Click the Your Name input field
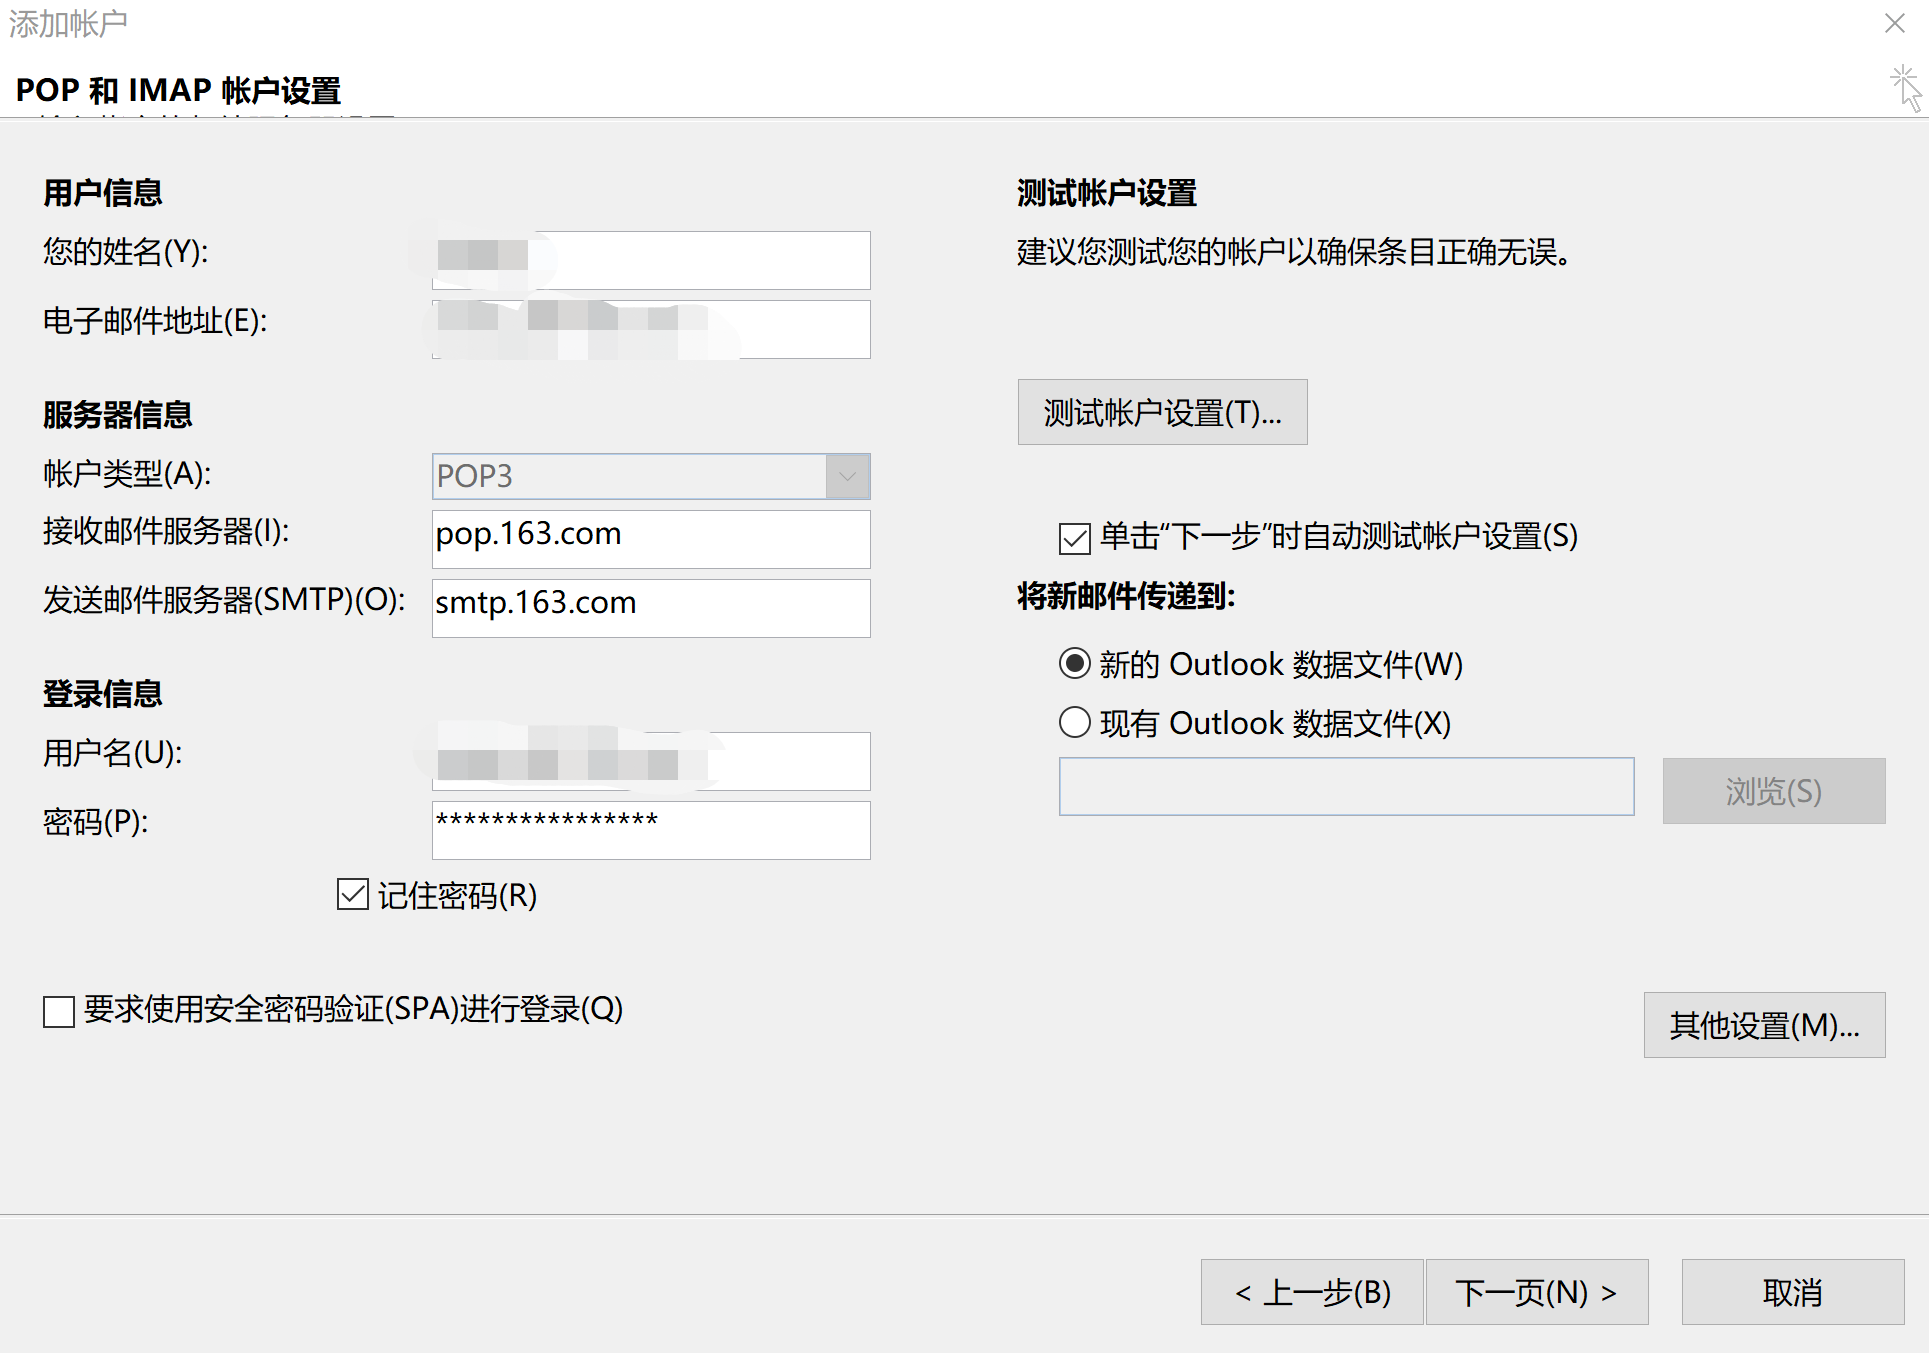1929x1353 pixels. click(x=700, y=260)
